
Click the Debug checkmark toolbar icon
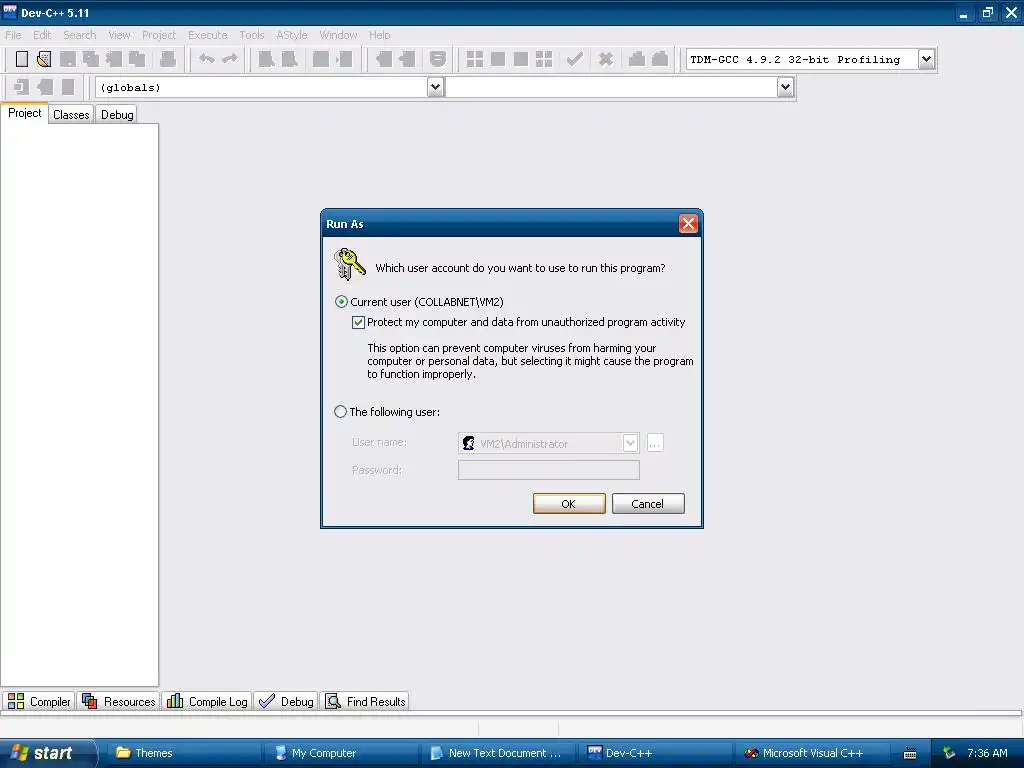pyautogui.click(x=575, y=59)
